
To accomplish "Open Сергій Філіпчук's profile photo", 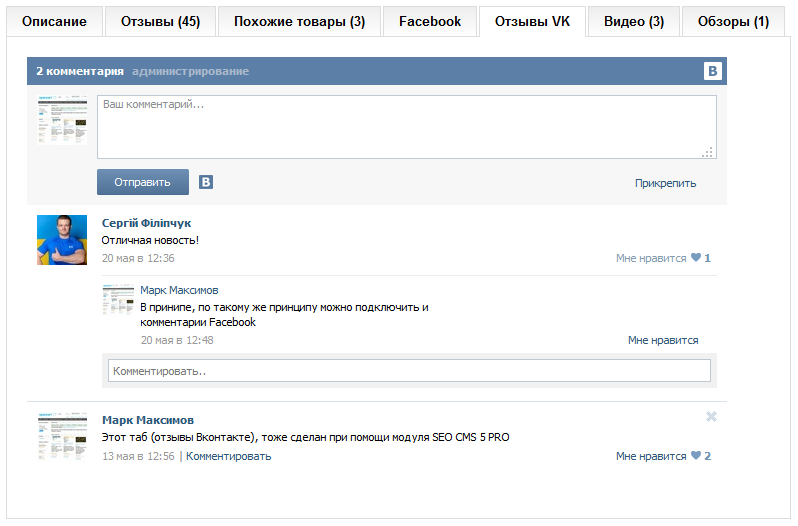I will tap(62, 240).
